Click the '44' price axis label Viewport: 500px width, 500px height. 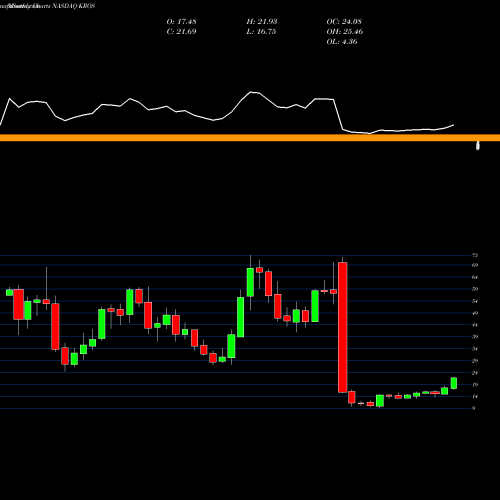[x=475, y=325]
